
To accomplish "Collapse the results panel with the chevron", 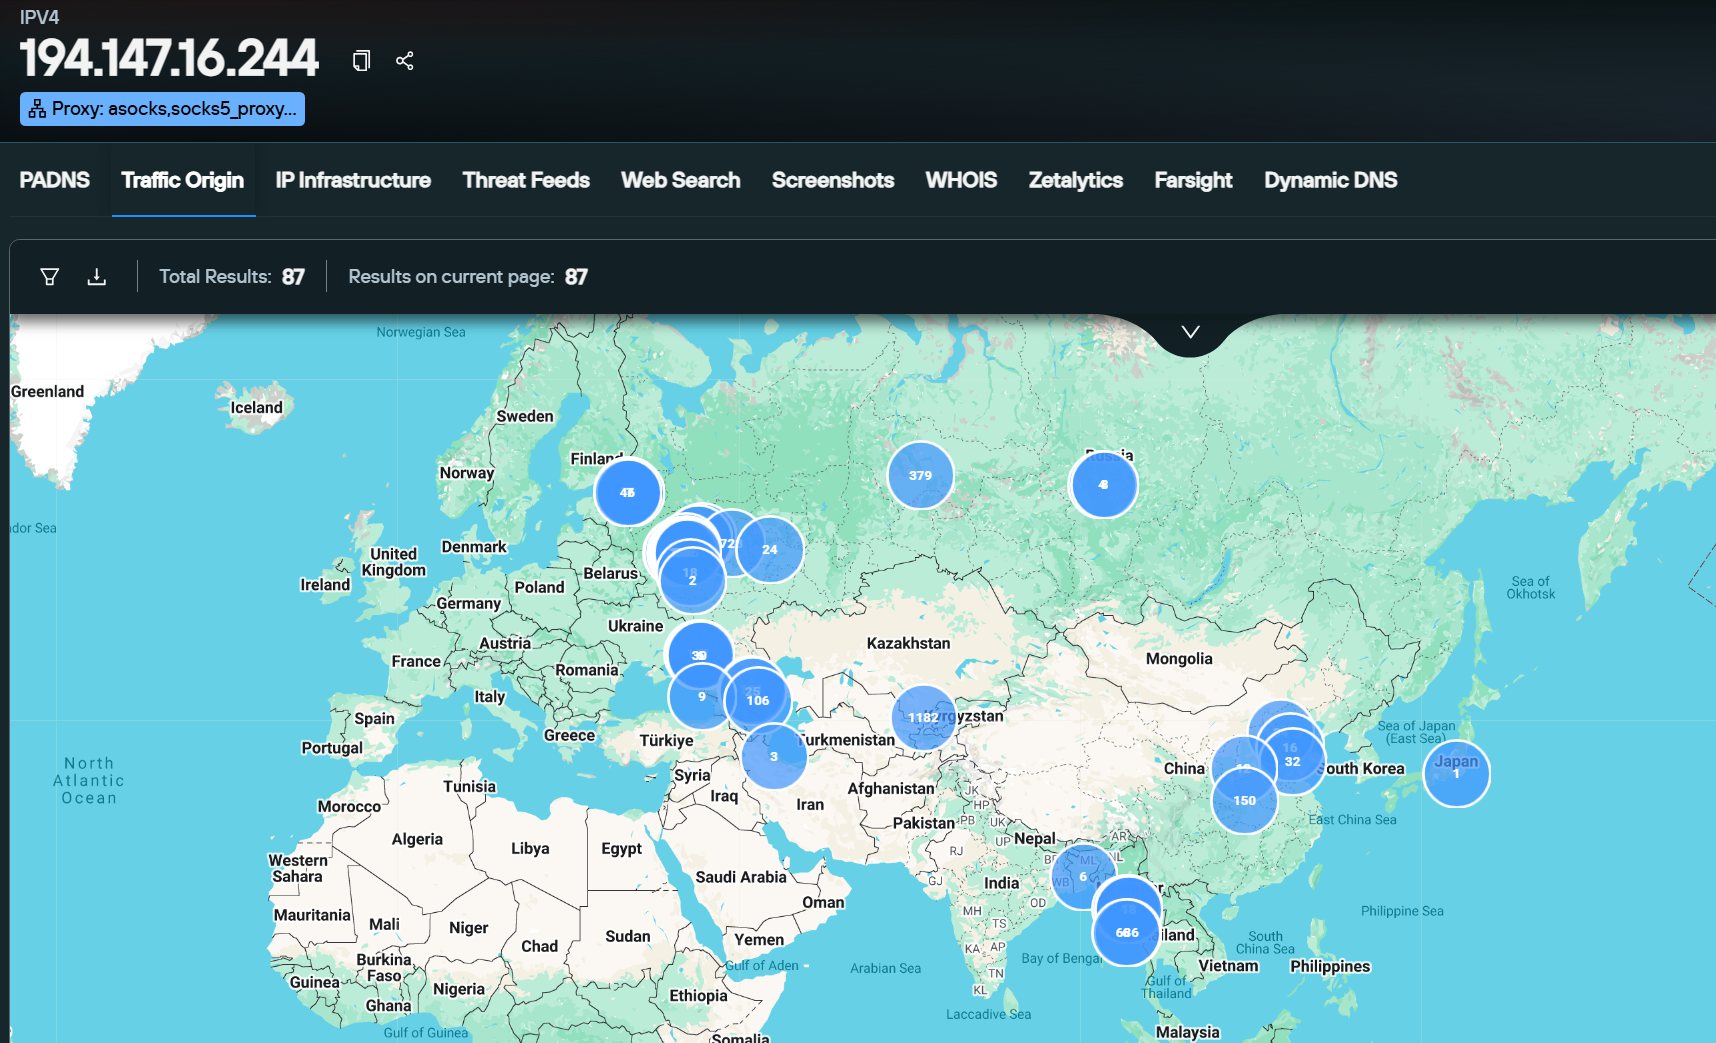I will (1189, 330).
